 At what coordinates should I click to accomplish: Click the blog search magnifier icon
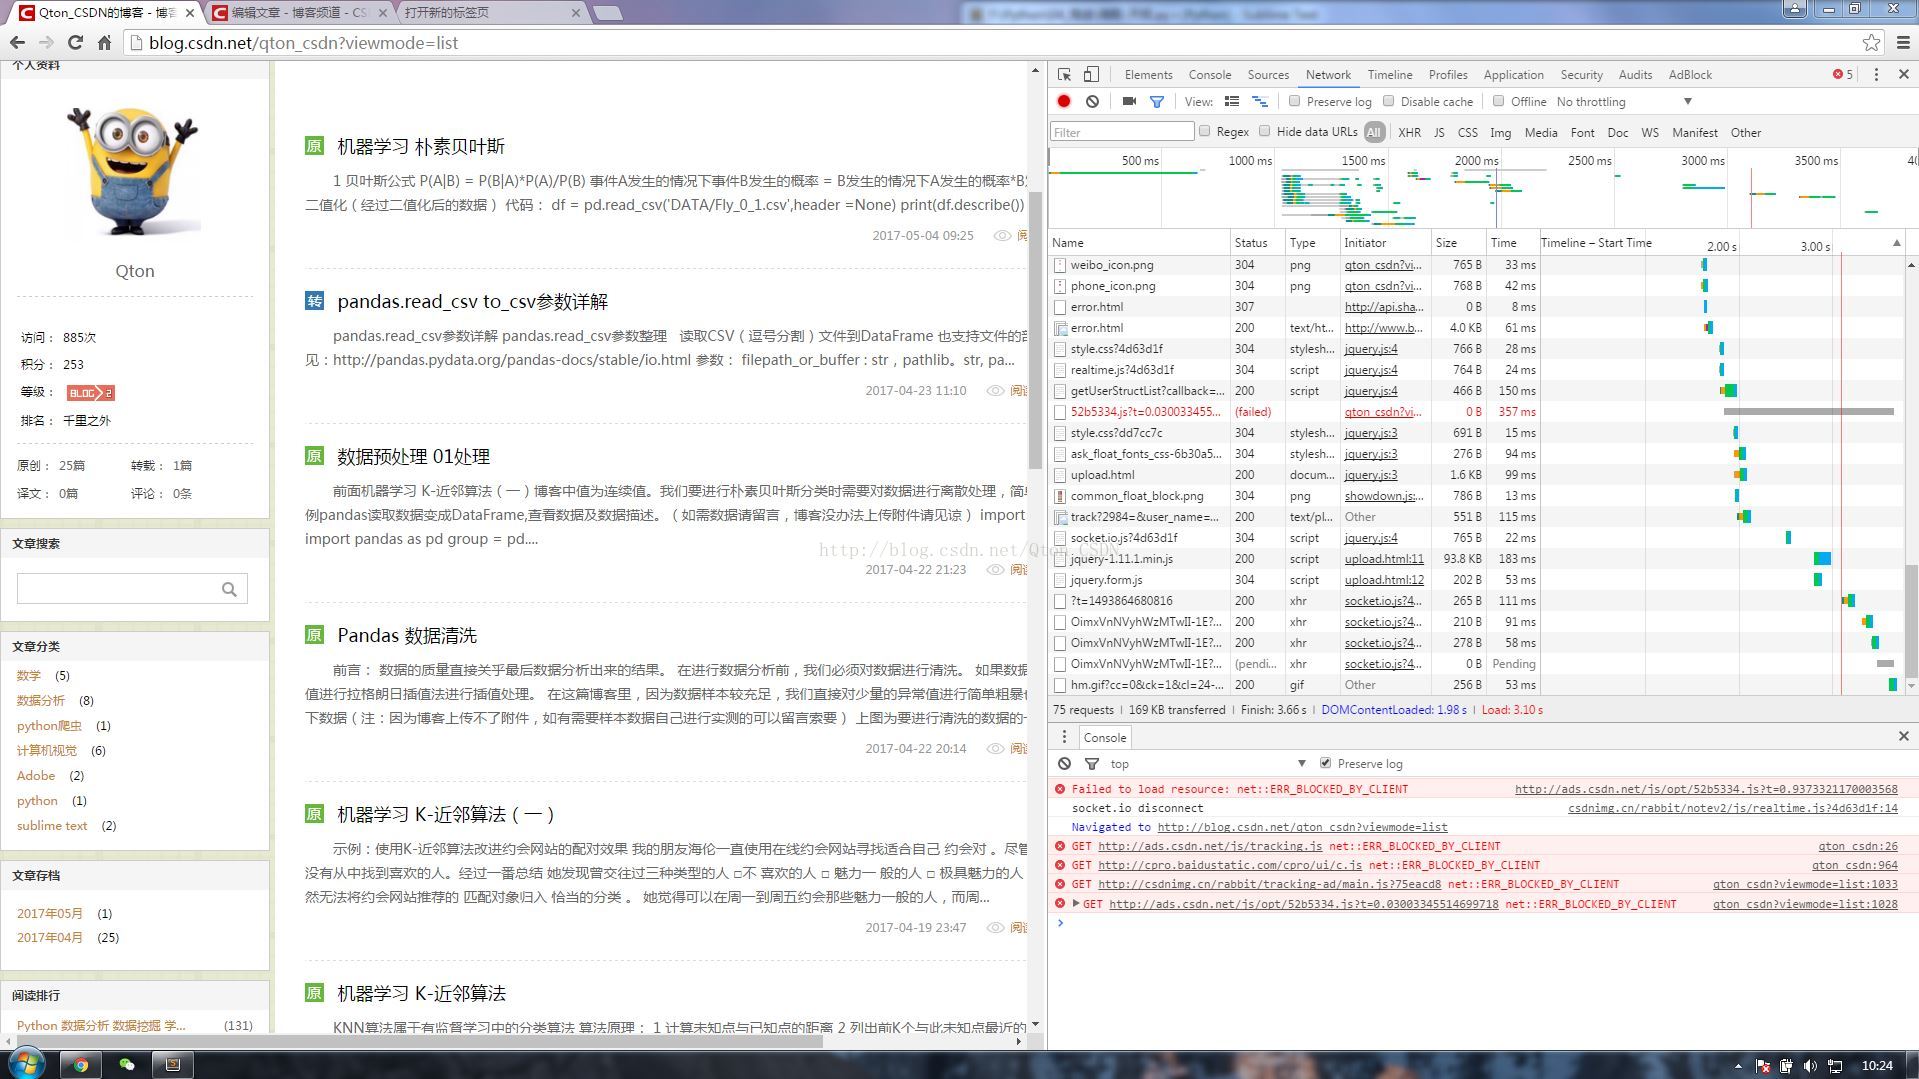click(229, 589)
